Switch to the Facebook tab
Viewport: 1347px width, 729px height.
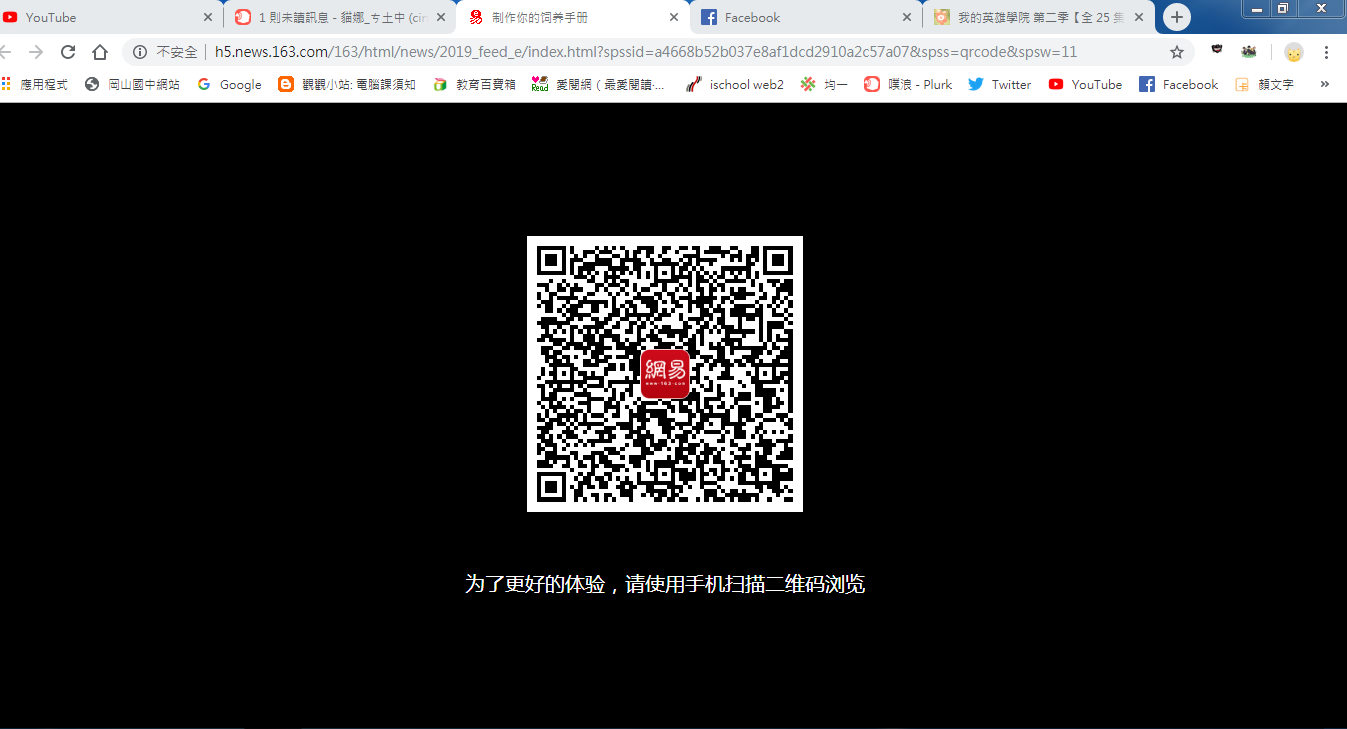(x=806, y=17)
